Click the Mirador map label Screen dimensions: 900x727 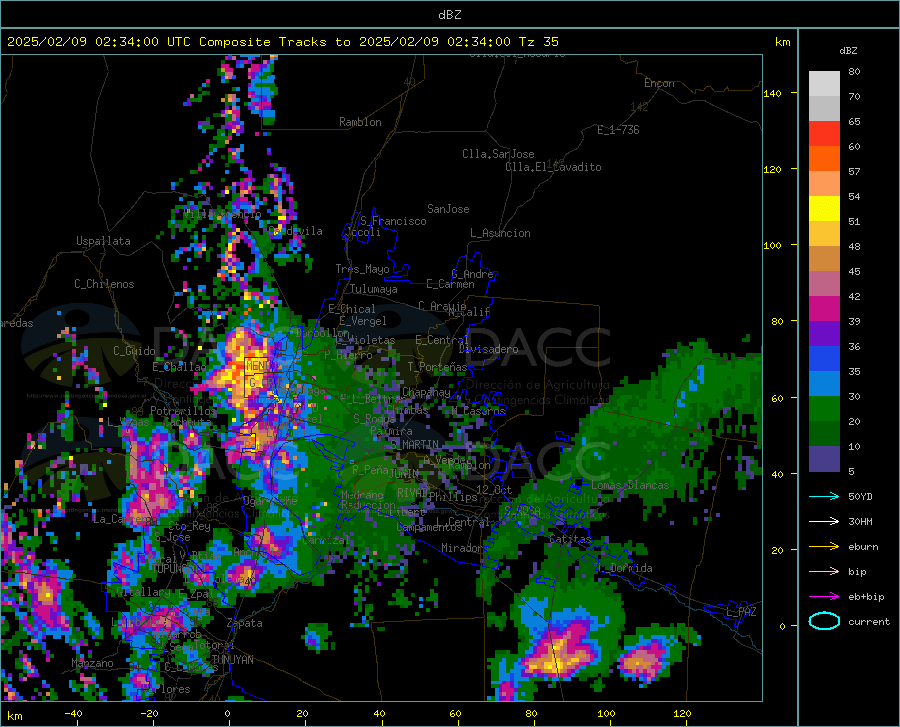(x=462, y=548)
